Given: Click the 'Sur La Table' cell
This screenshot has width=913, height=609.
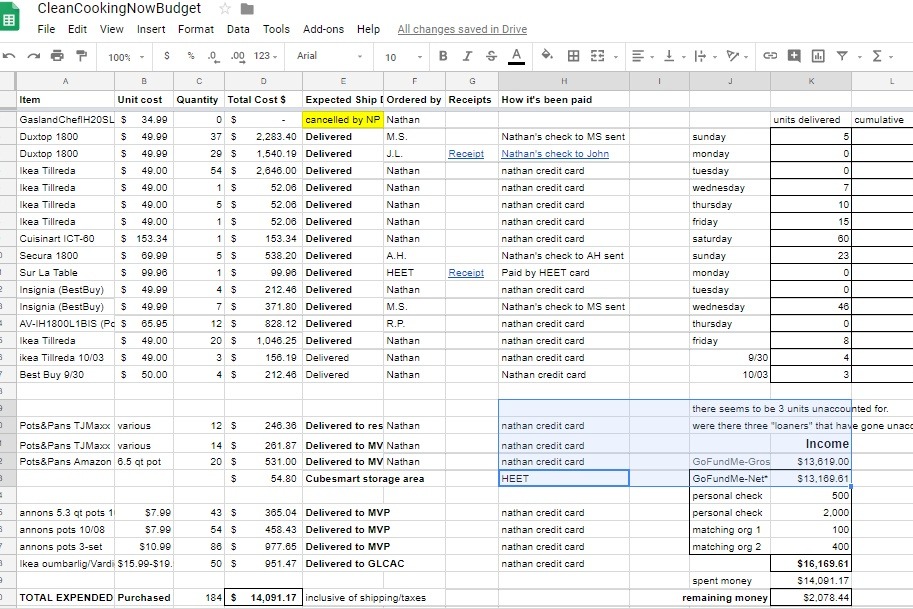Looking at the screenshot, I should coord(65,272).
